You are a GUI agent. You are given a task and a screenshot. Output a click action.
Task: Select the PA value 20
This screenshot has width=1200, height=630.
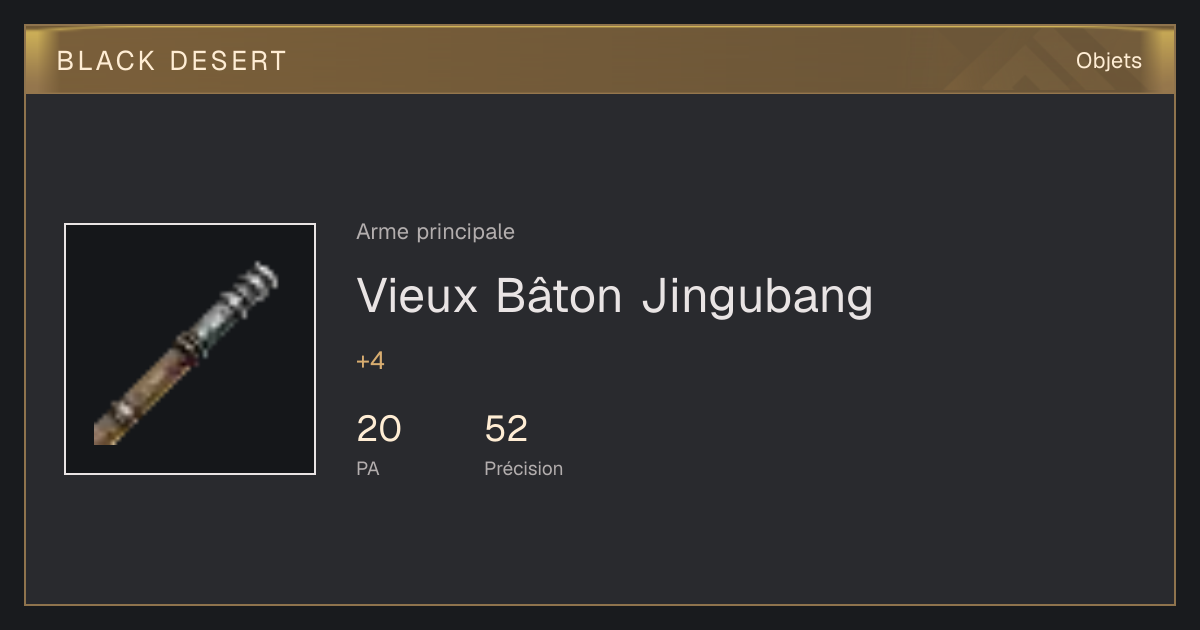(x=379, y=429)
